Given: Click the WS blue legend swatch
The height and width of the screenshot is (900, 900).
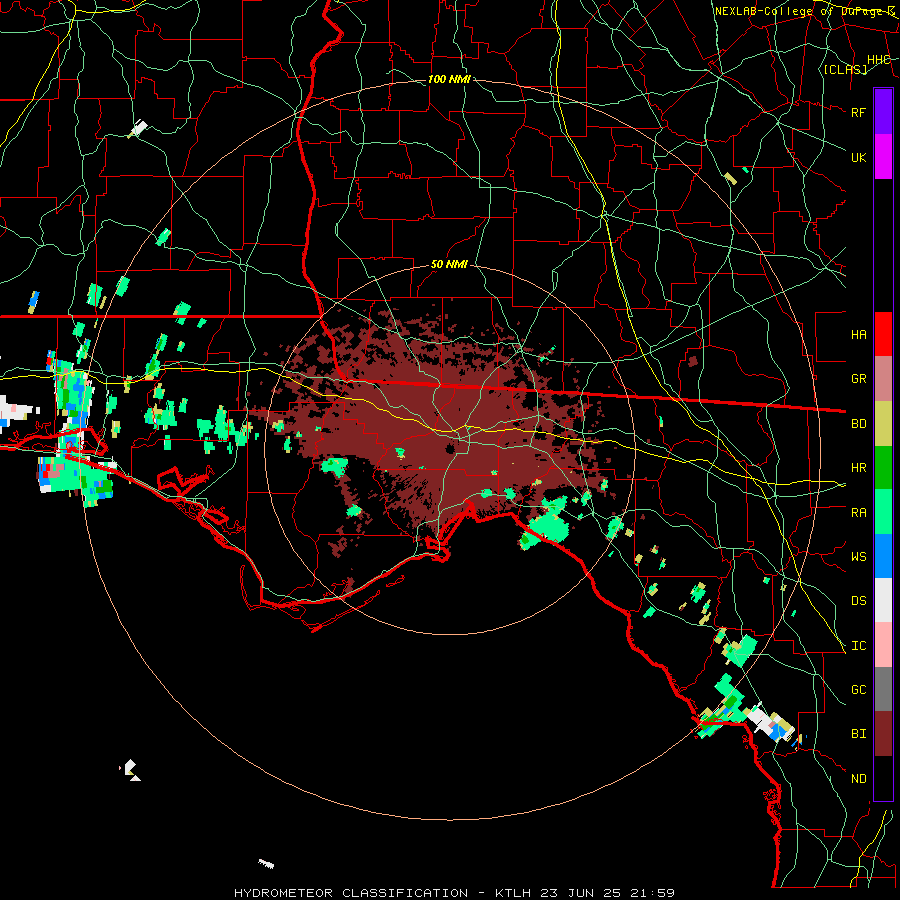Looking at the screenshot, I should click(883, 556).
